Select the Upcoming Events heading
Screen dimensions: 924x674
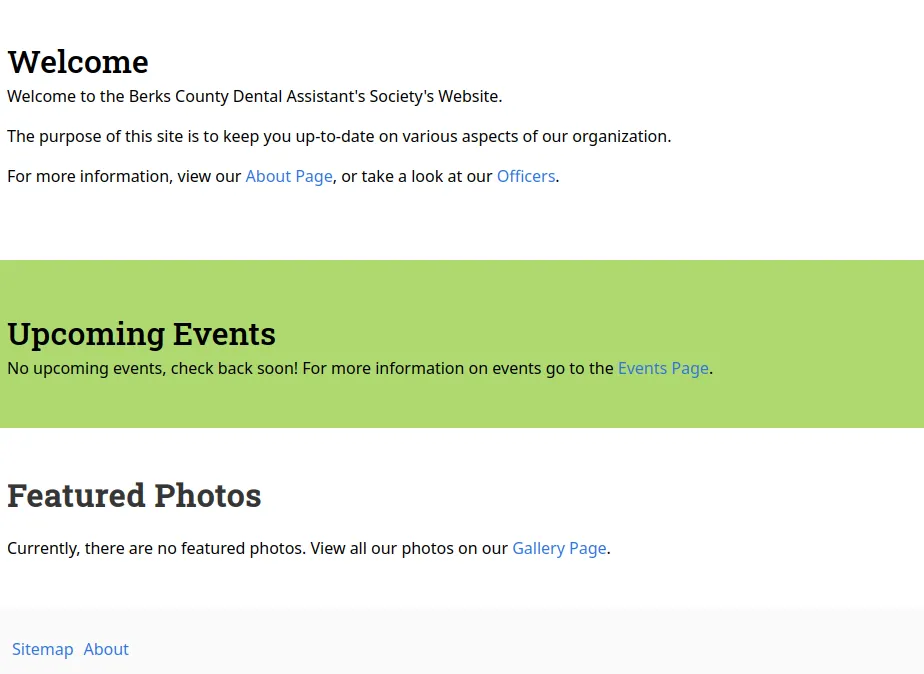(x=141, y=334)
